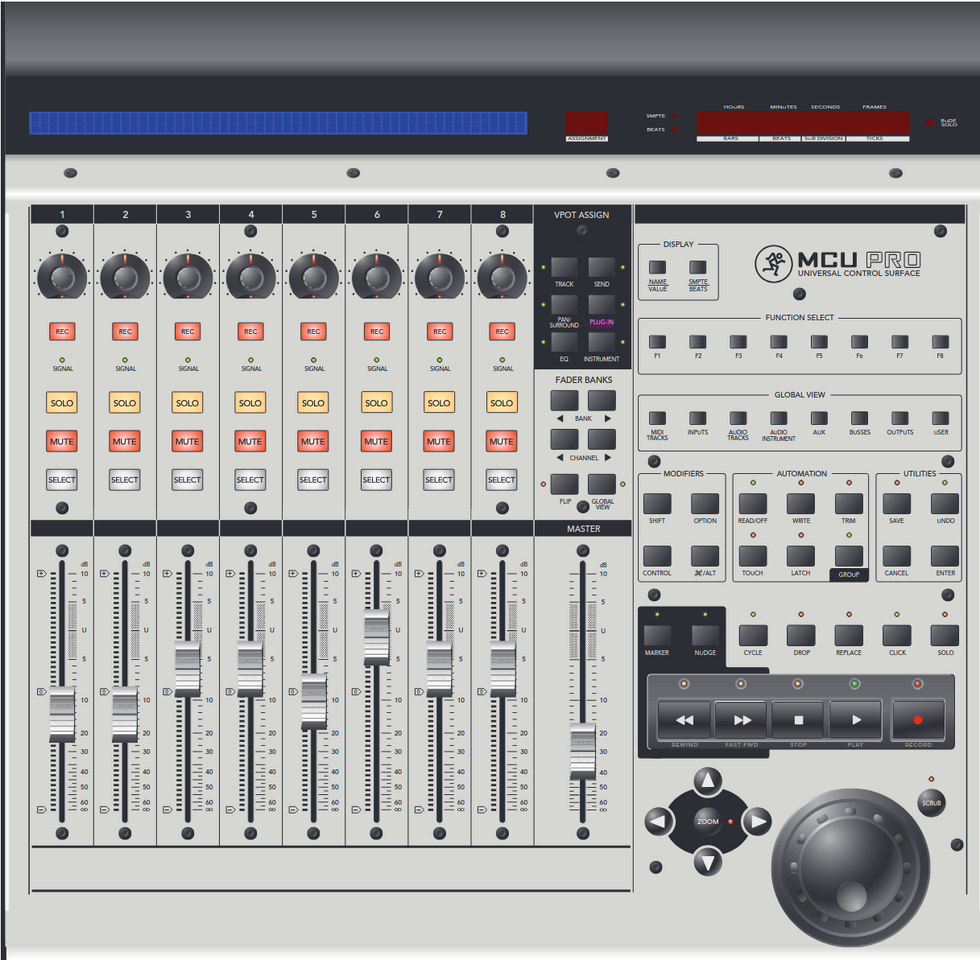Click the F8 function select button
980x960 pixels.
[941, 342]
